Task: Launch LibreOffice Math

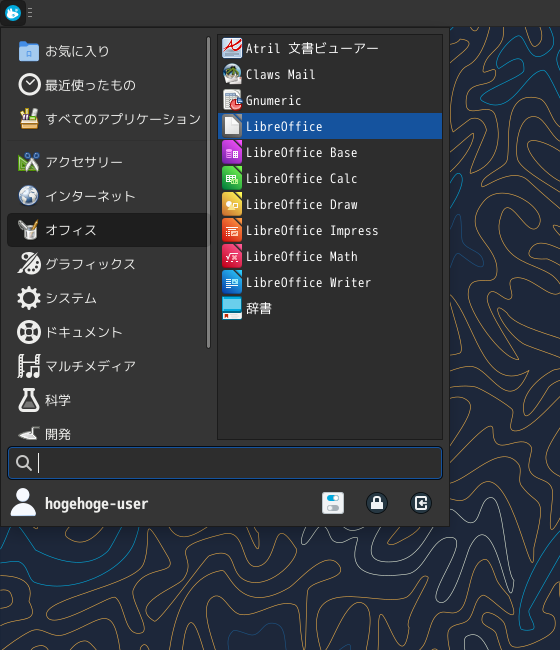Action: (x=330, y=257)
